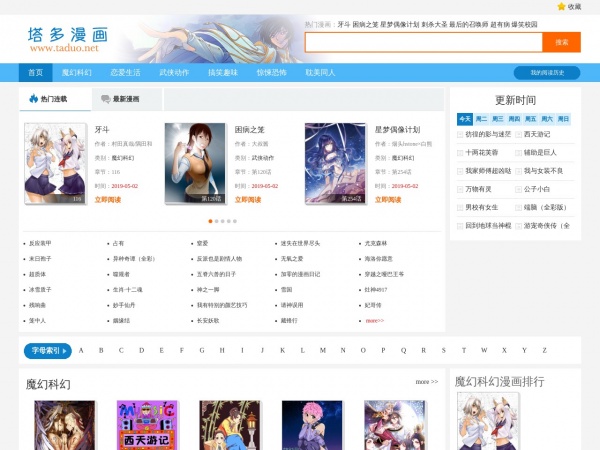The height and width of the screenshot is (450, 600).
Task: Open 神之一脚 in the comic list
Action: click(208, 290)
